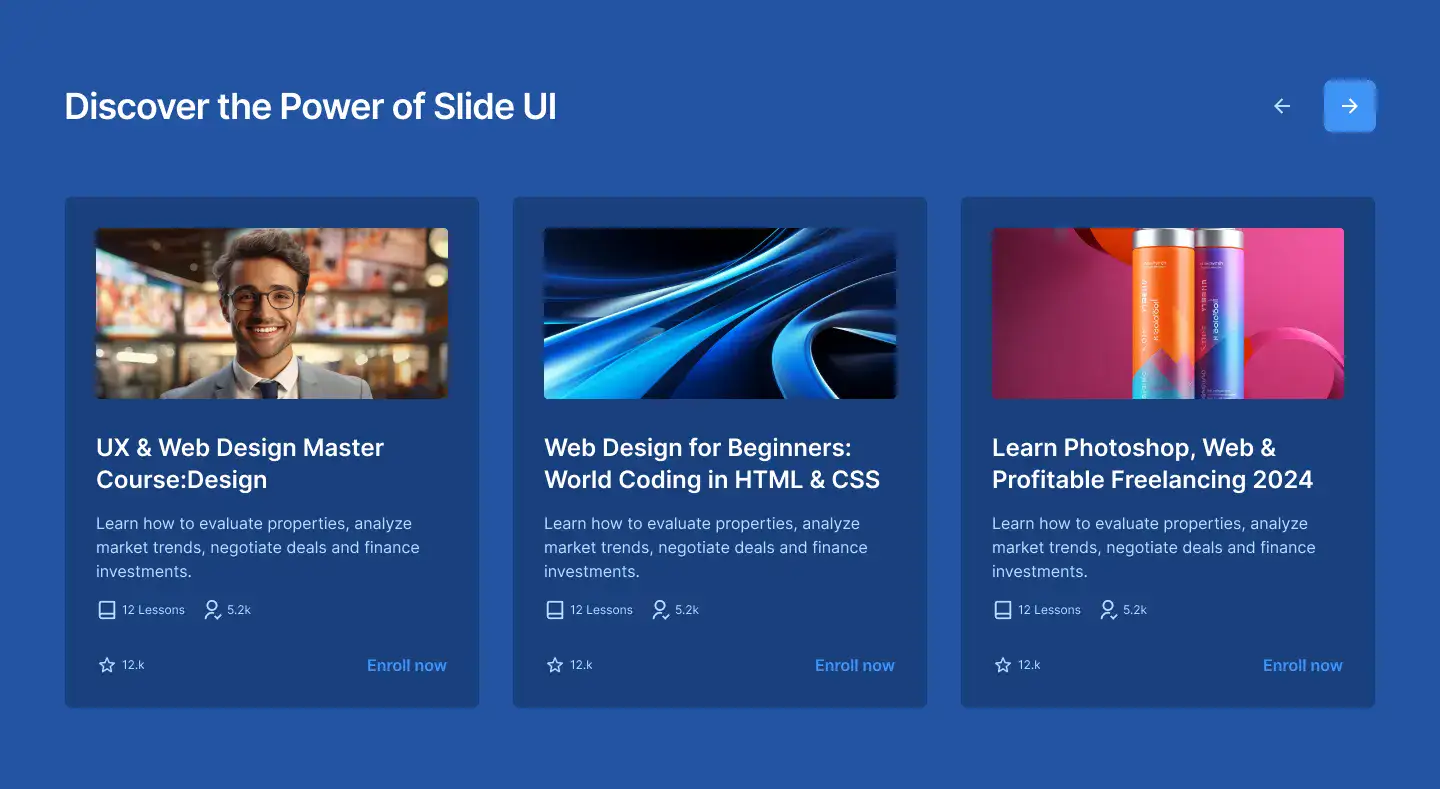Click the book icon on UX & Web Design card

tap(107, 610)
